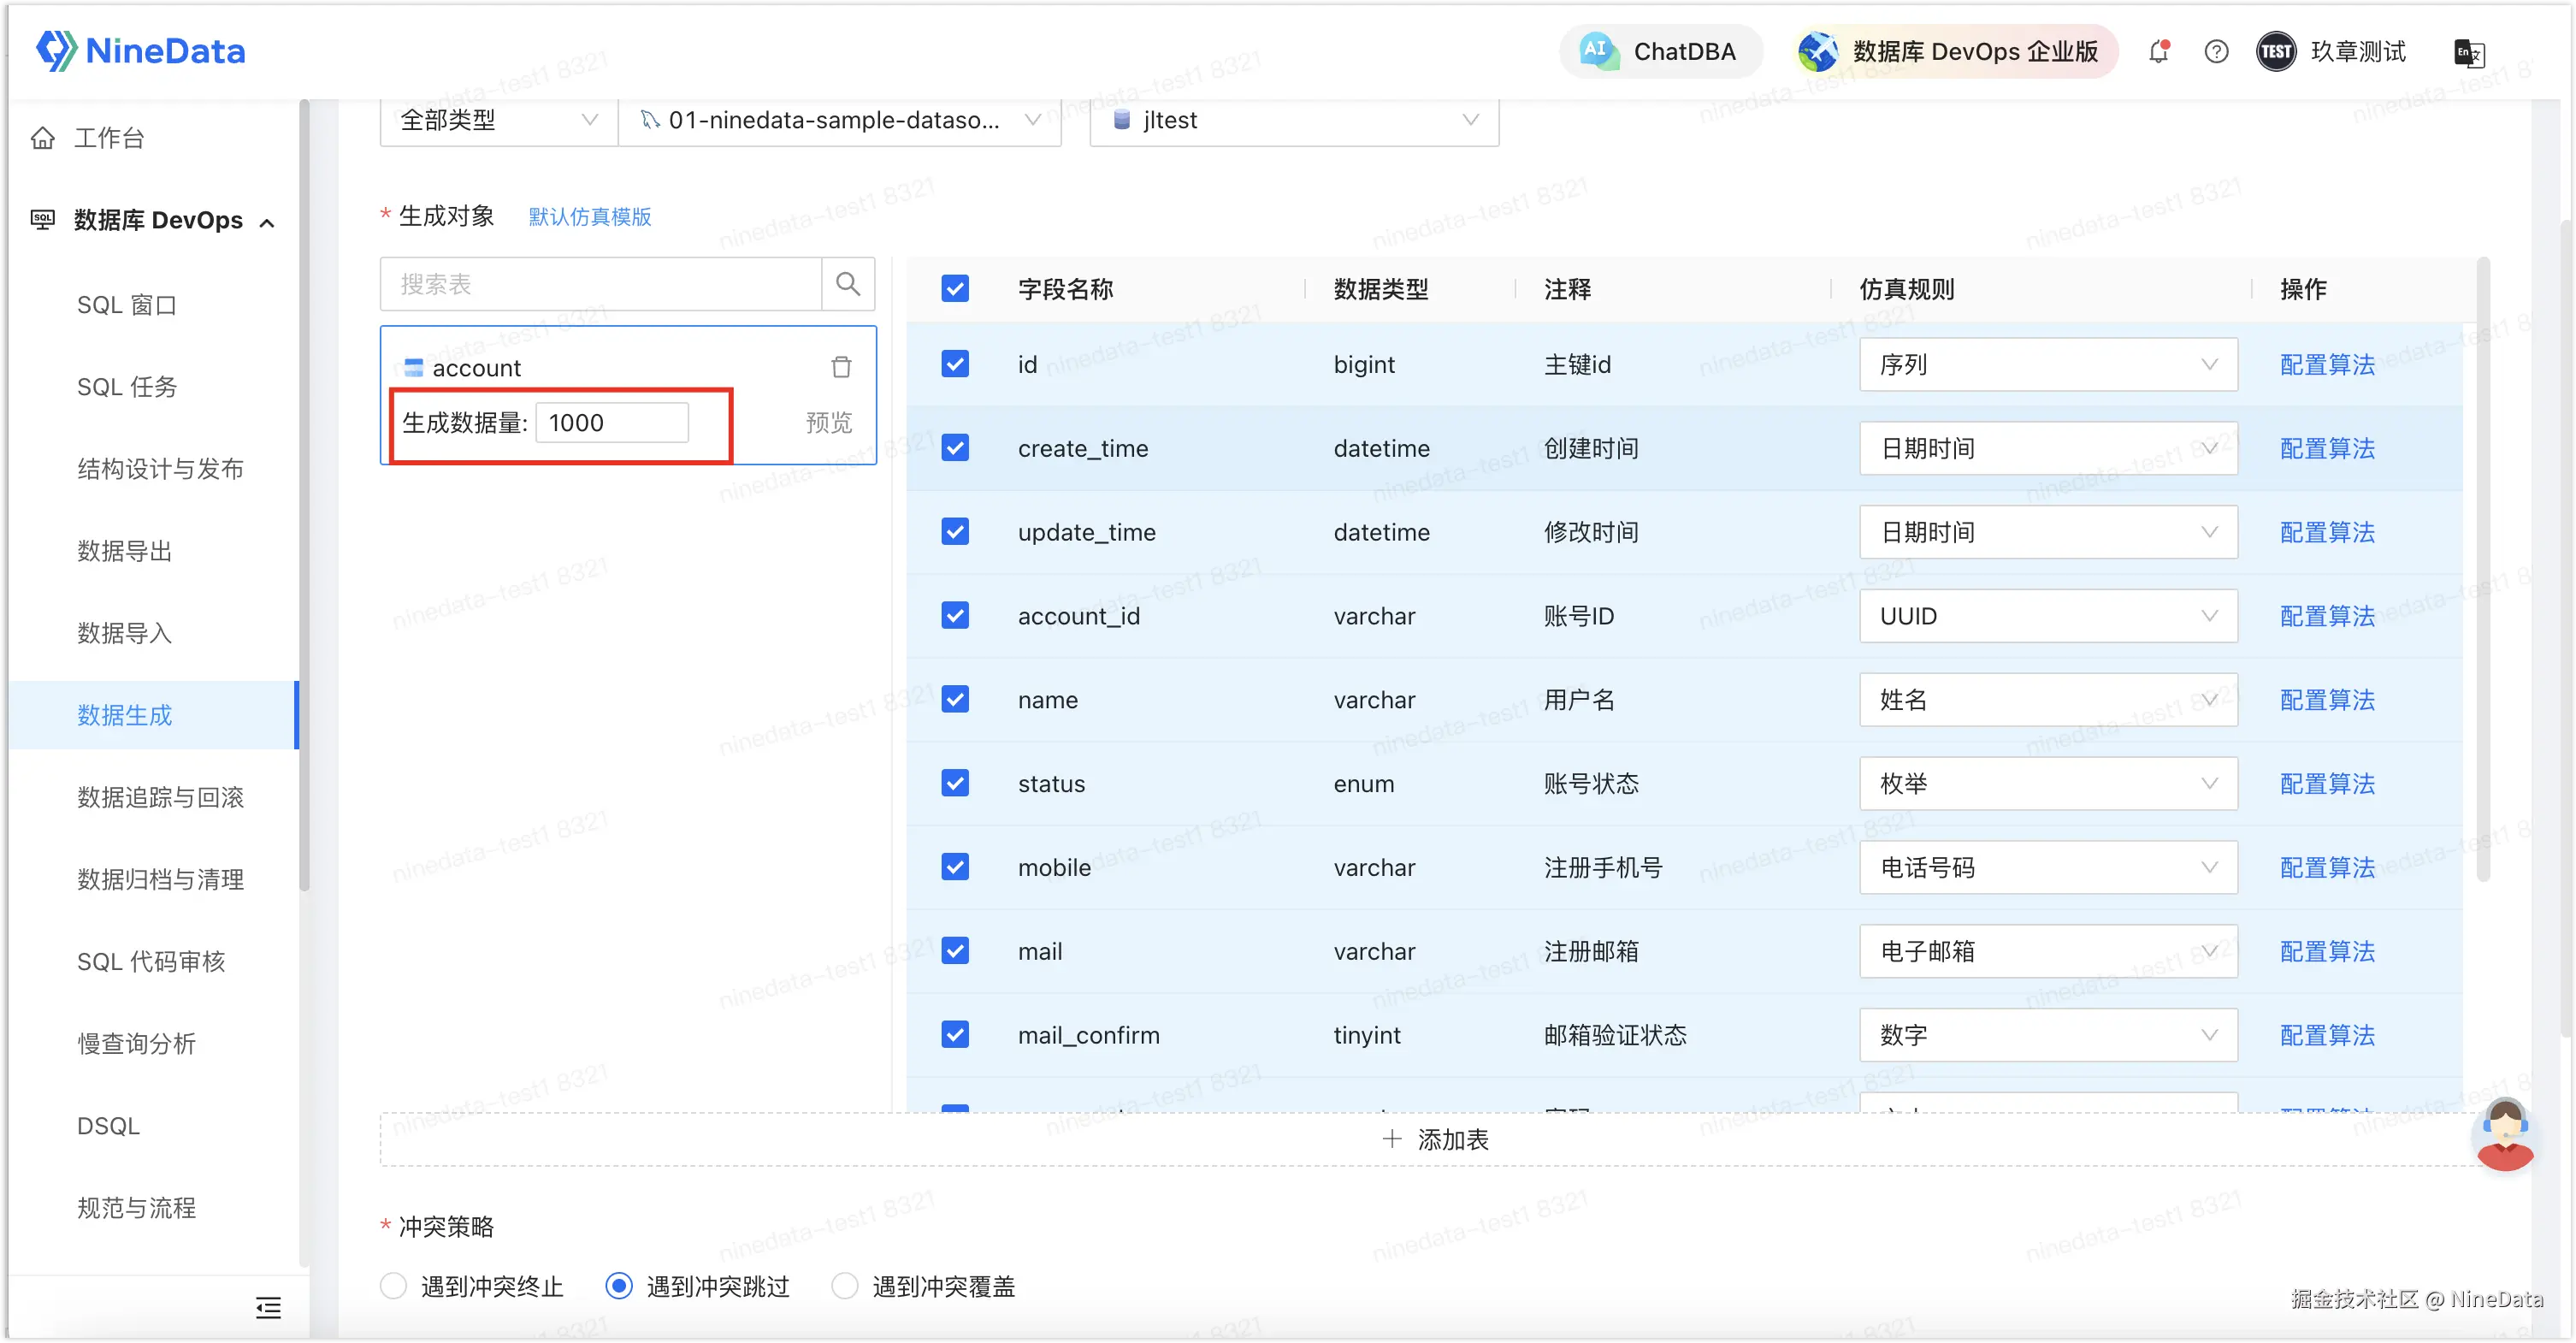The image size is (2576, 1343).
Task: Open SQL 窗口 in sidebar menu
Action: pos(127,305)
